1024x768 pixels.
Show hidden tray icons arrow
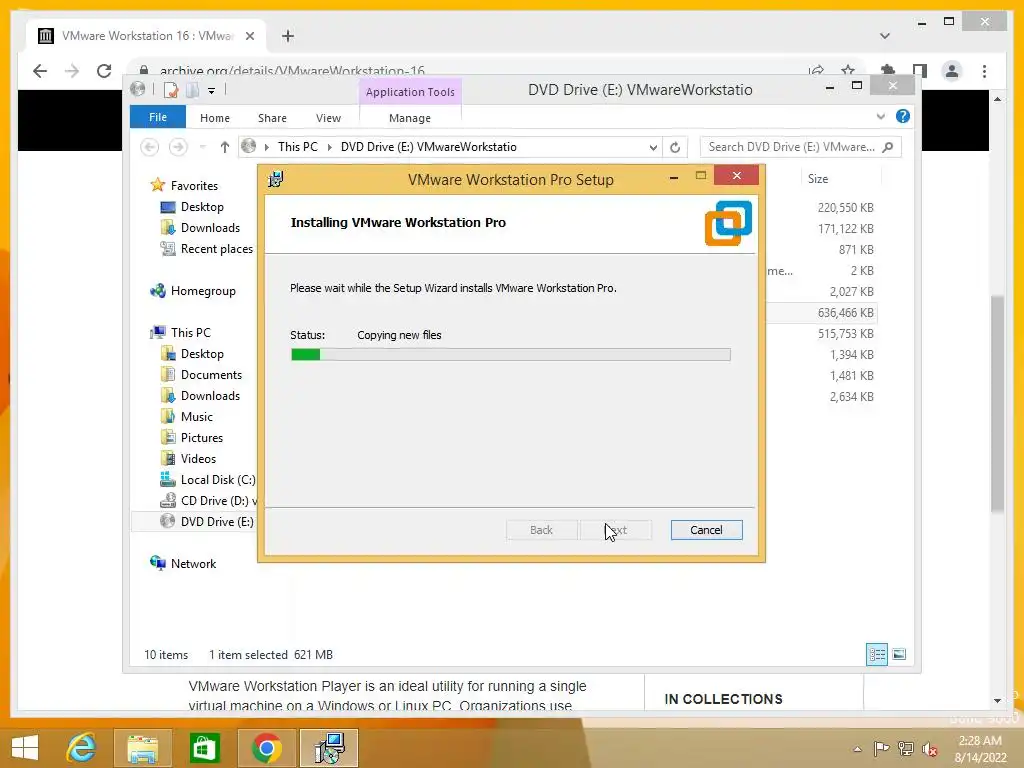point(857,749)
